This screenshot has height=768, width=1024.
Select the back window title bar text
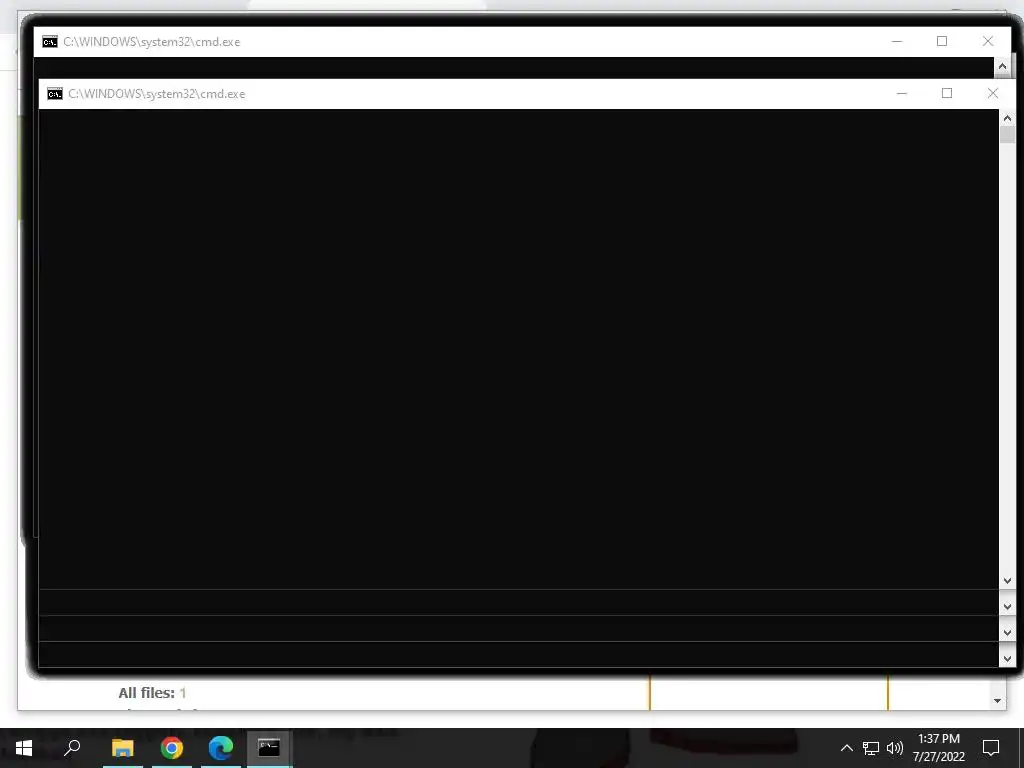tap(152, 42)
